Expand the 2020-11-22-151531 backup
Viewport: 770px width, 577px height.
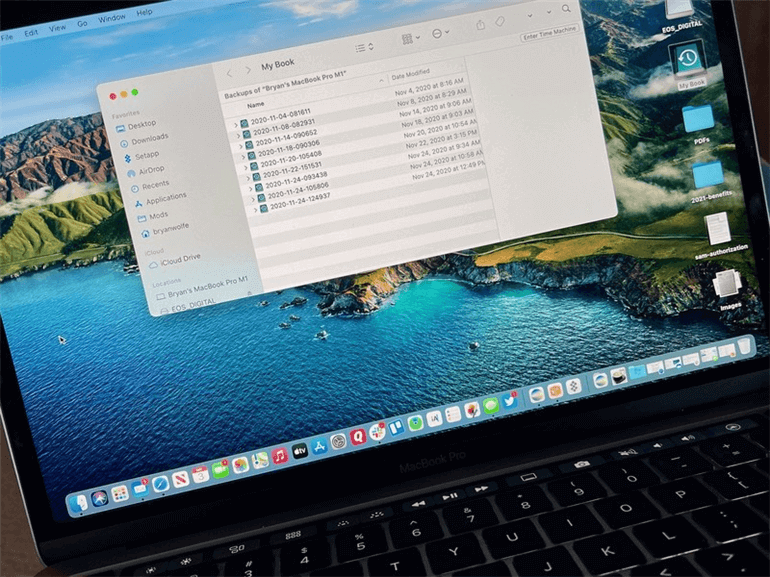coord(248,178)
